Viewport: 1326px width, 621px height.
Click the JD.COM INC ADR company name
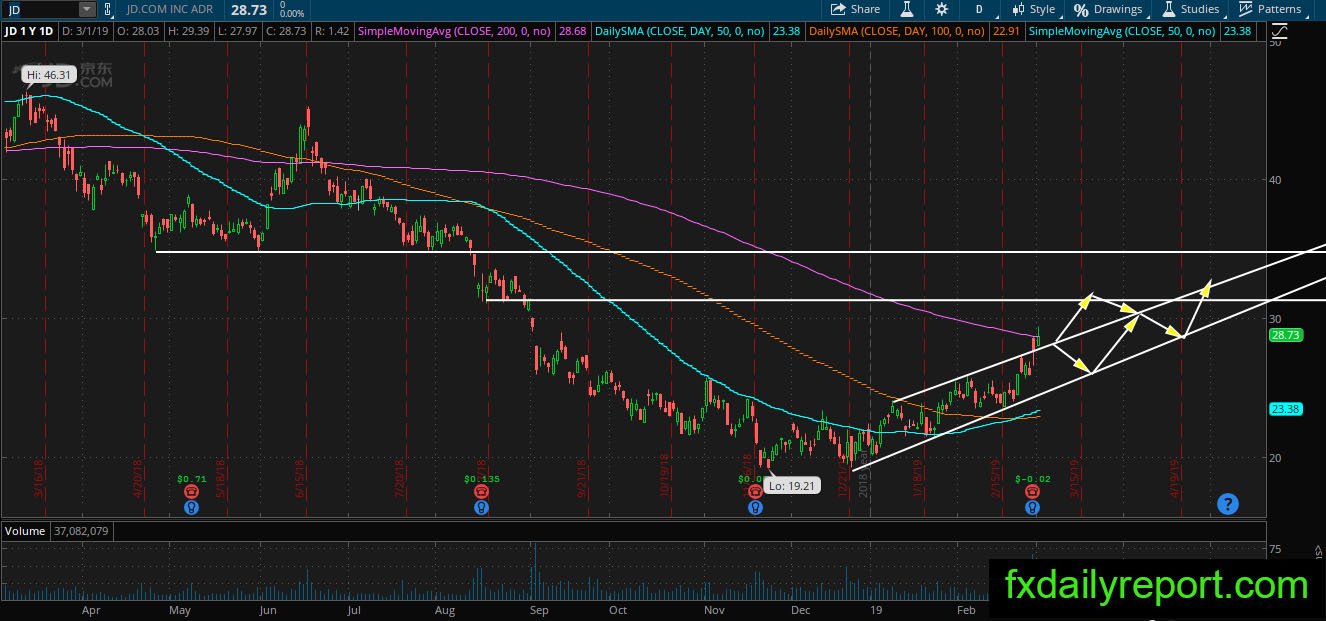tap(168, 9)
